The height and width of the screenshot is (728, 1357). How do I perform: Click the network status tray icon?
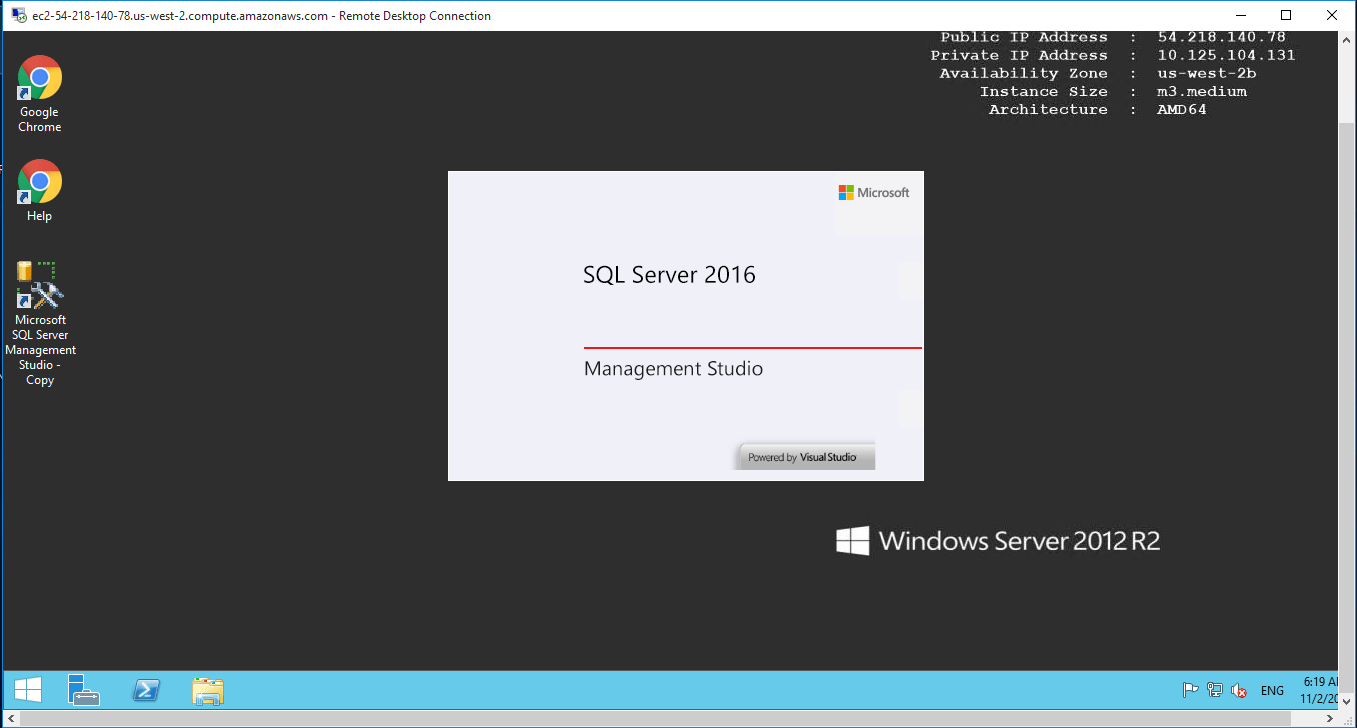(x=1215, y=690)
